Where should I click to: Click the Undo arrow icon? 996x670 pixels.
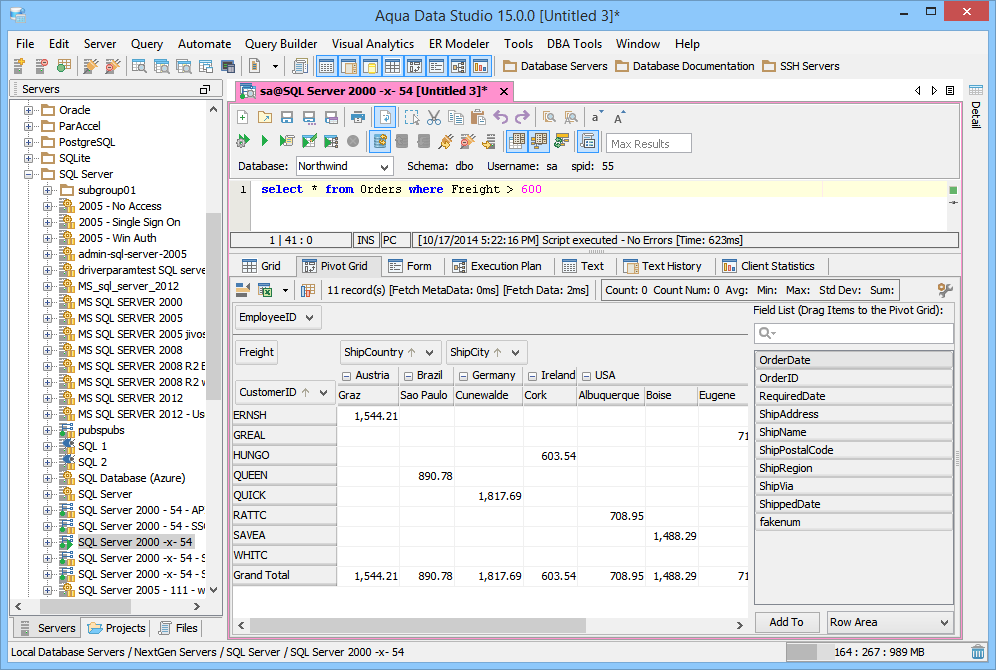pos(500,117)
